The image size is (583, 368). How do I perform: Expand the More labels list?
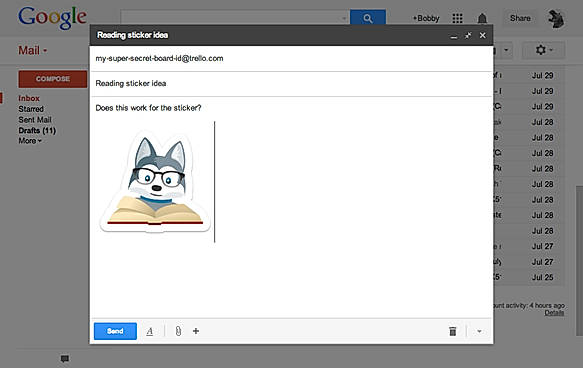point(30,141)
